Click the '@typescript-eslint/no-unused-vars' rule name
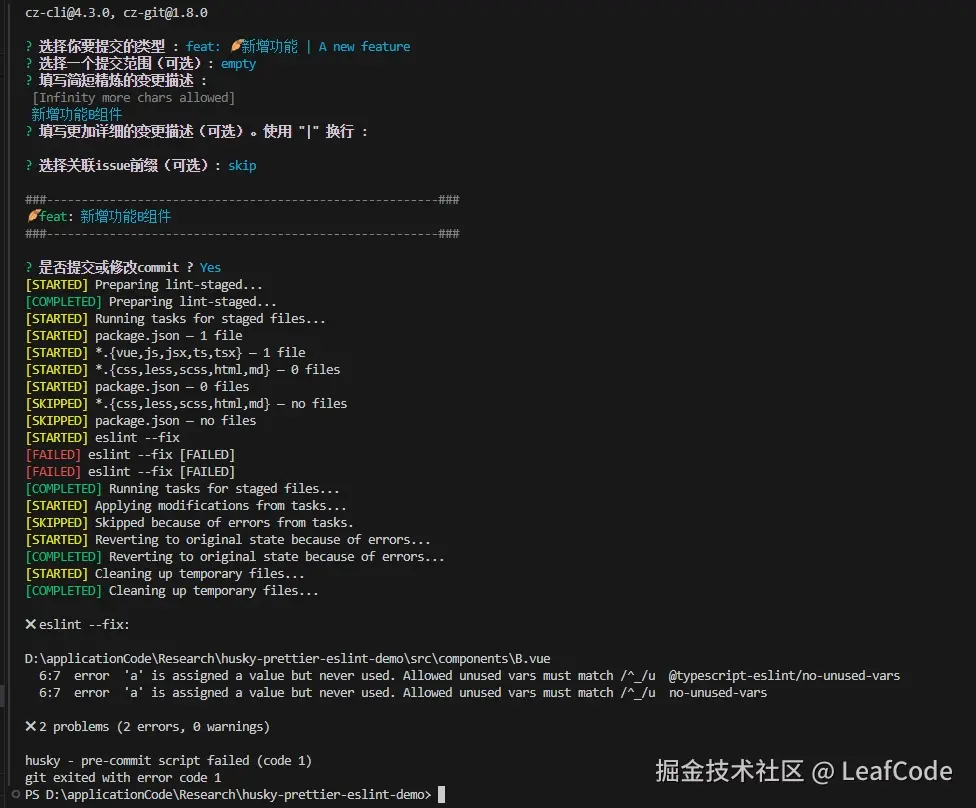The image size is (976, 808). tap(784, 675)
